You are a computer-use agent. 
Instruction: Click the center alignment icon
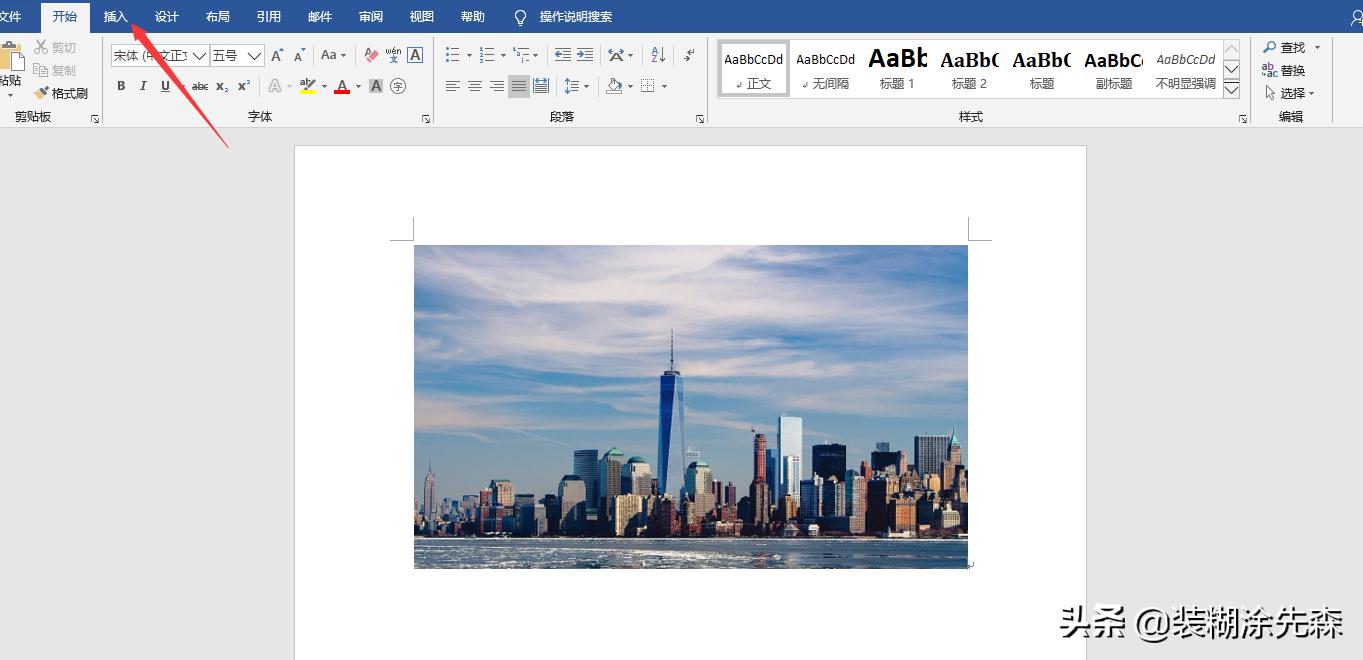click(x=473, y=86)
